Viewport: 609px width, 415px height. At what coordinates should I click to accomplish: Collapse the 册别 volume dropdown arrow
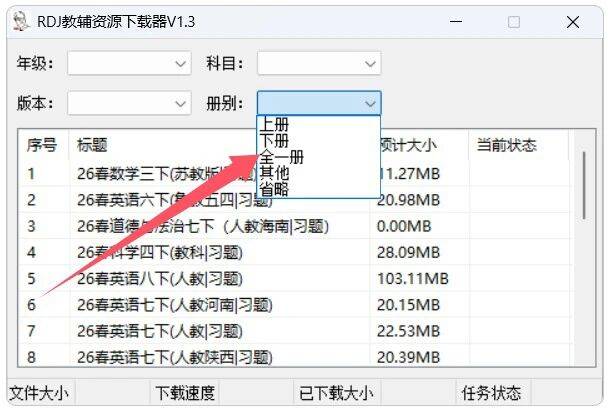[x=370, y=103]
